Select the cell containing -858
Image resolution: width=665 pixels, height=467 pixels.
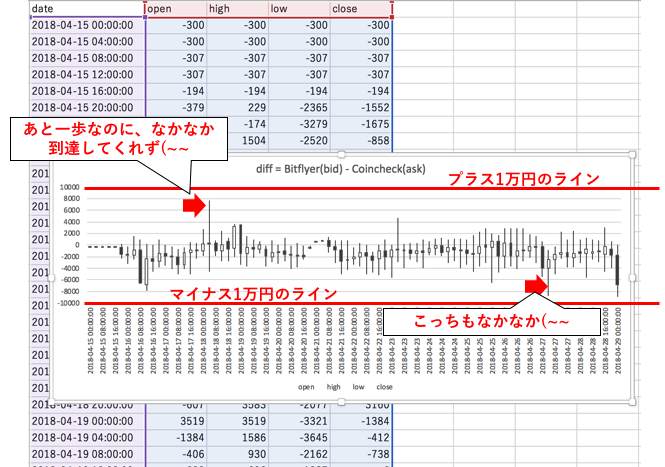pyautogui.click(x=361, y=141)
